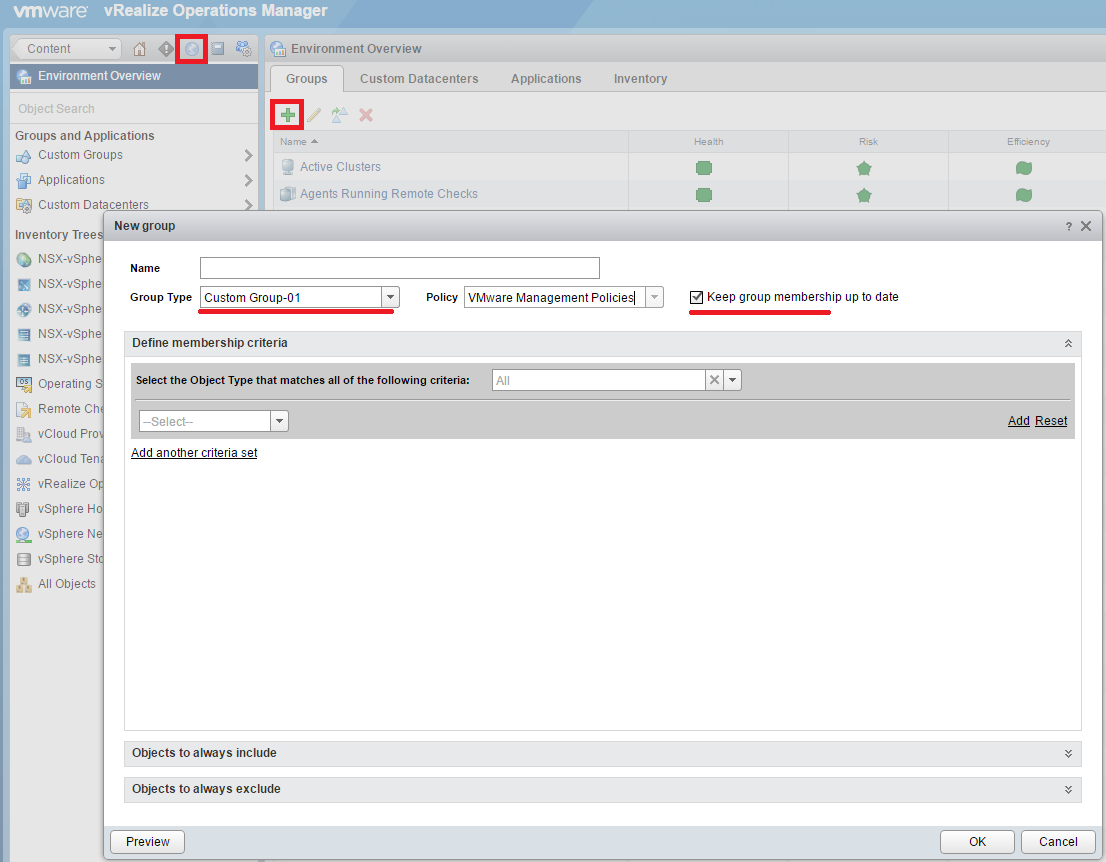Screen dimensions: 1106x862
Task: Click the red X delete group icon
Action: 366,115
